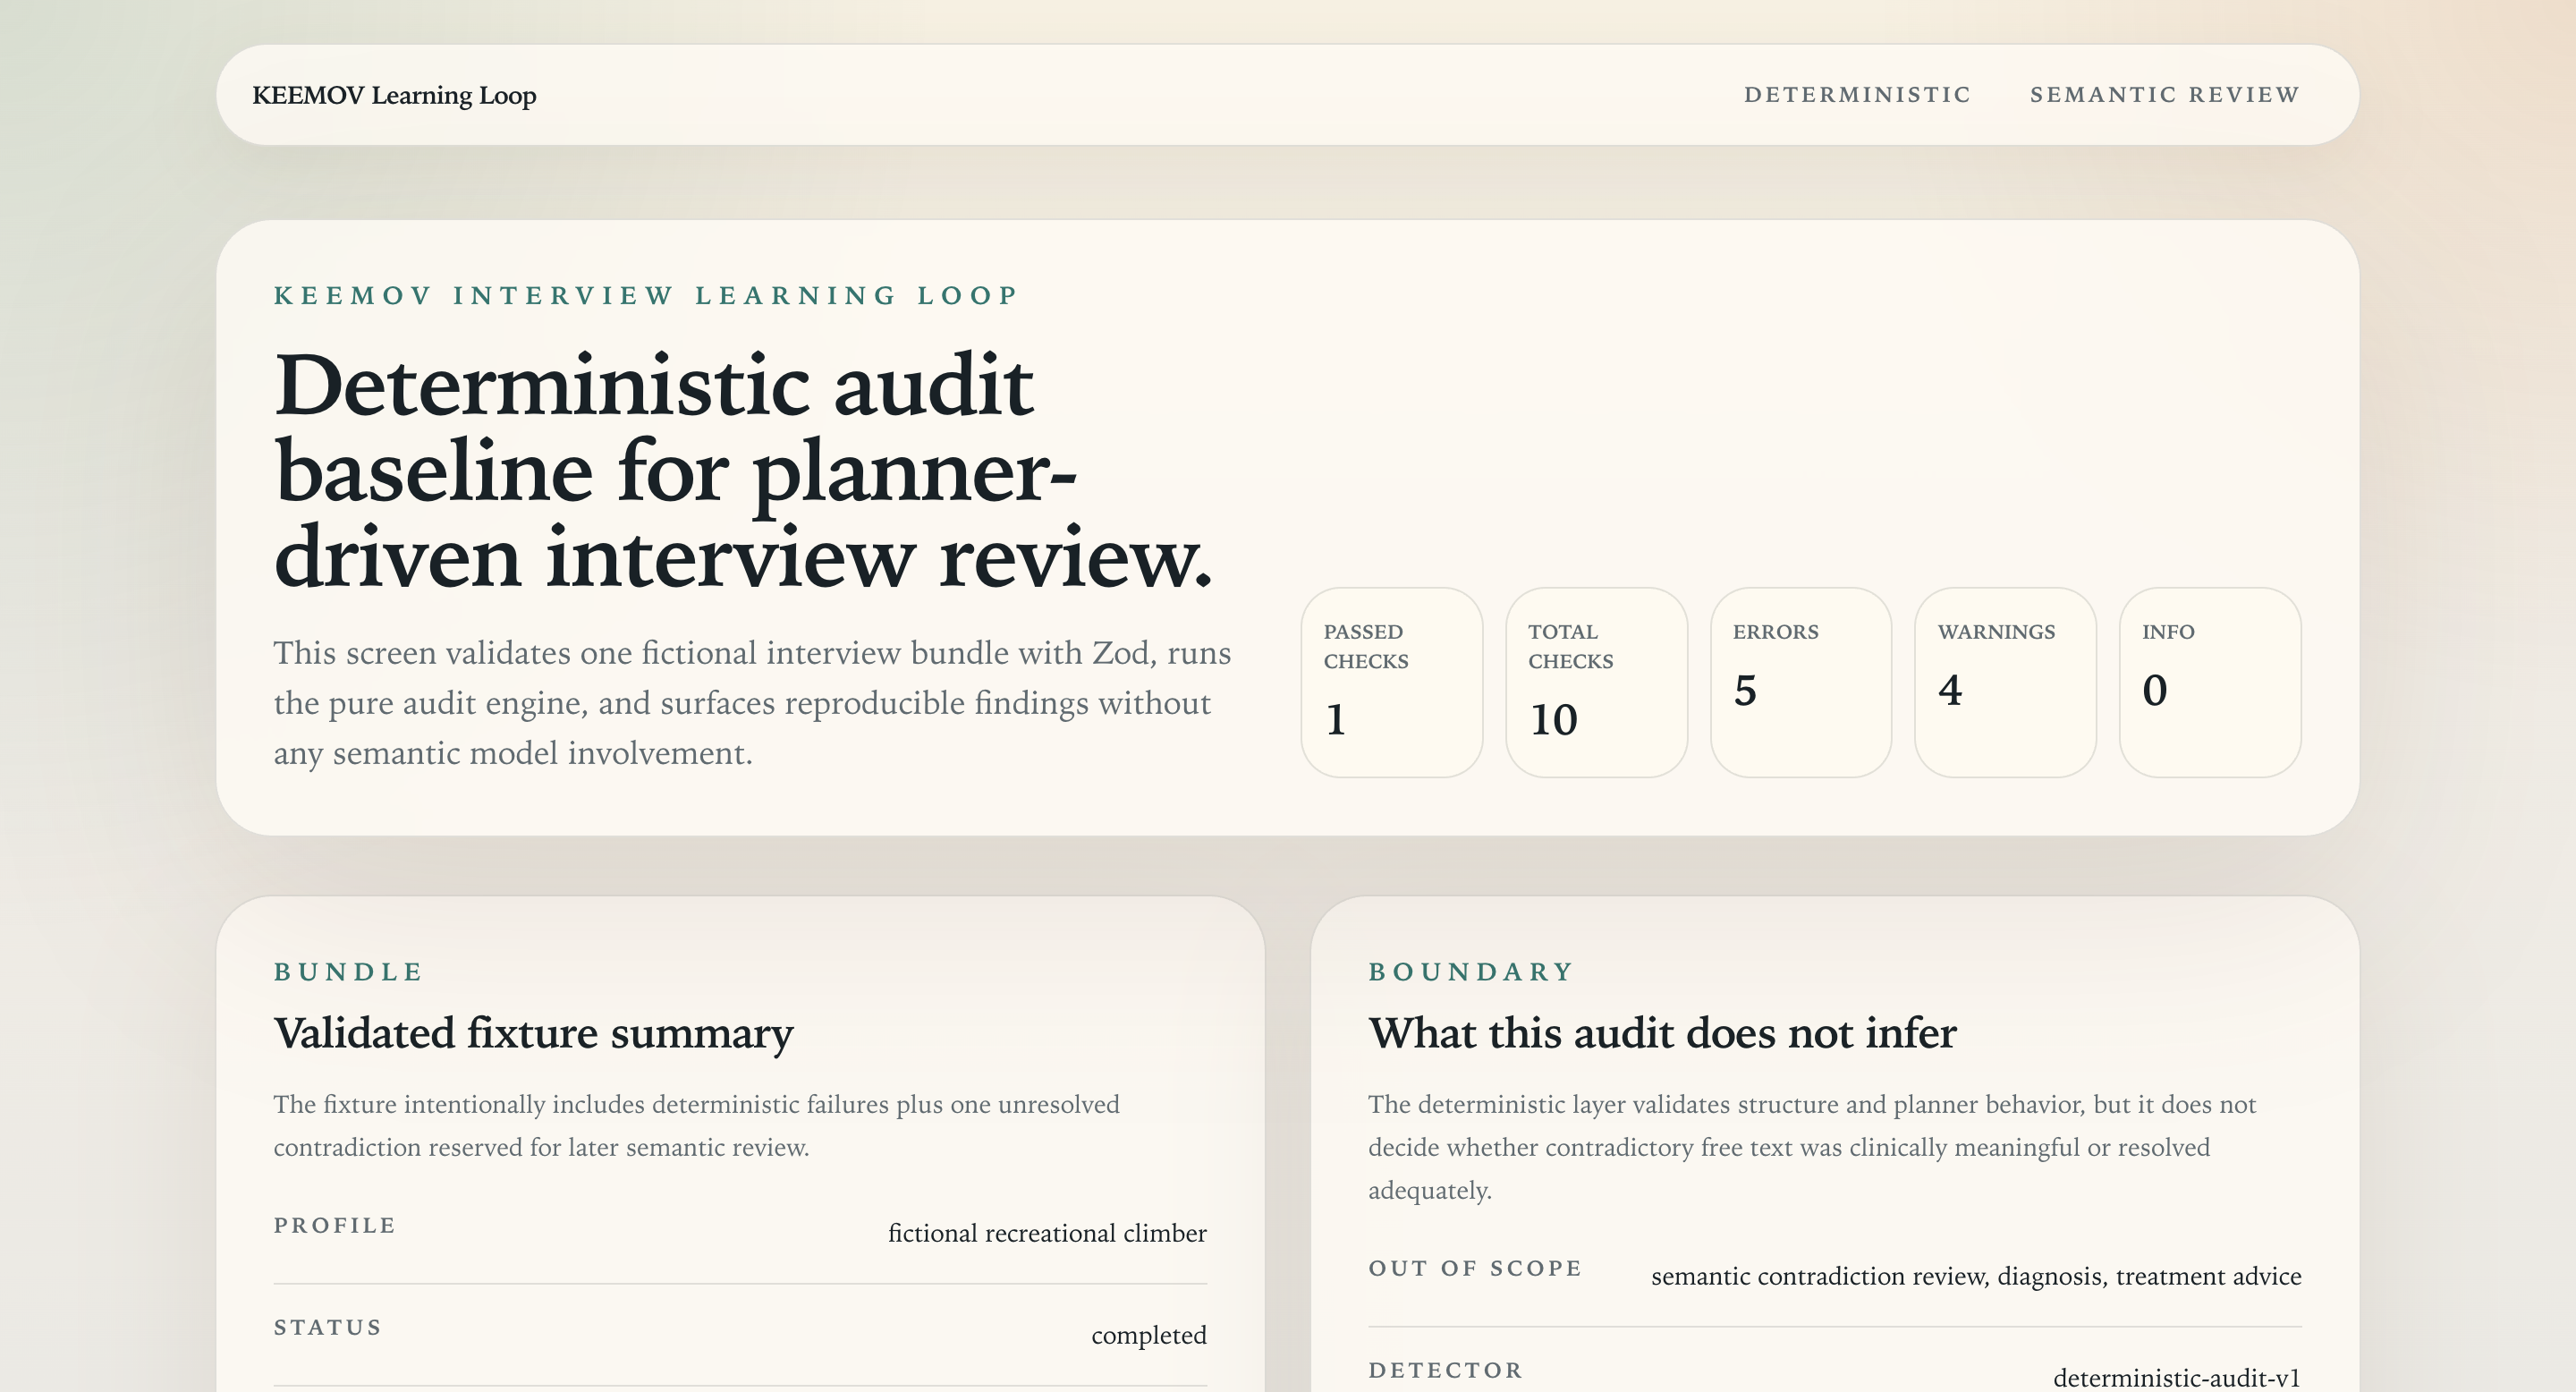
Task: Click the Deterministic audit baseline headline
Action: click(743, 471)
